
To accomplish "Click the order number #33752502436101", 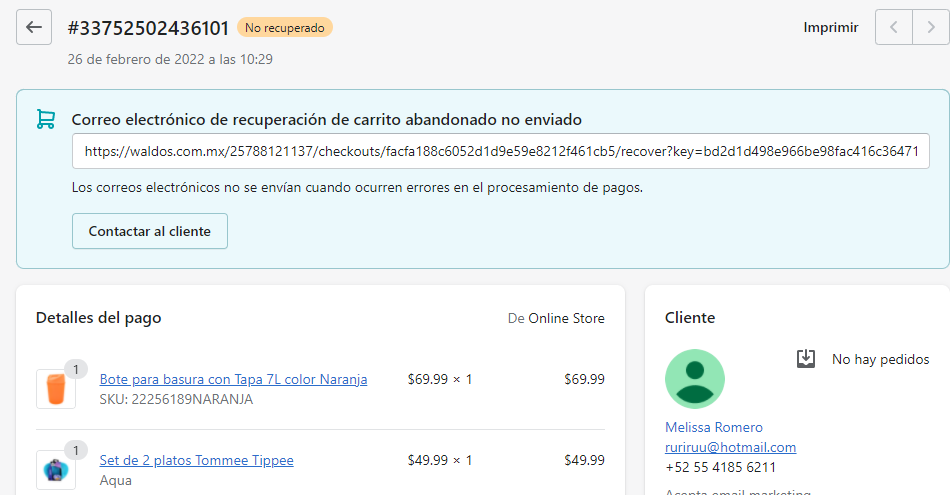I will click(x=148, y=28).
